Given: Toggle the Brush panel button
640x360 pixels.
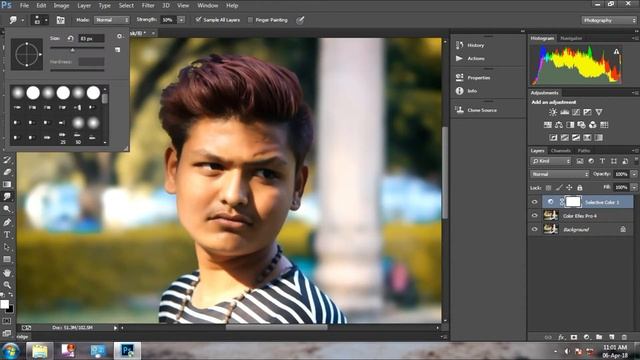Looking at the screenshot, I should (x=60, y=20).
